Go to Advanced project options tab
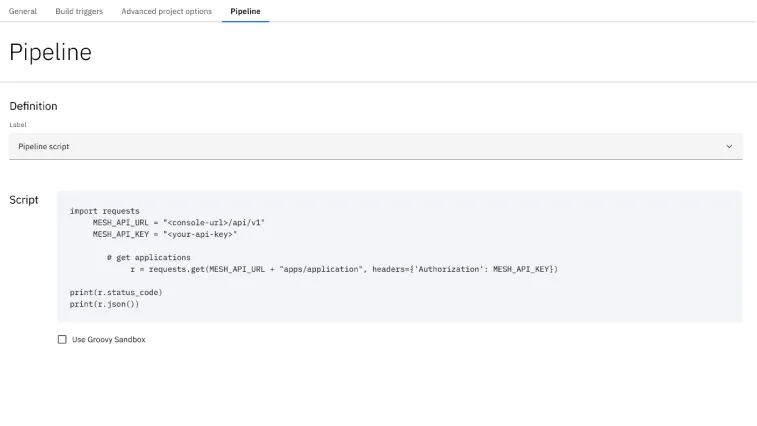757x426 pixels. [166, 11]
